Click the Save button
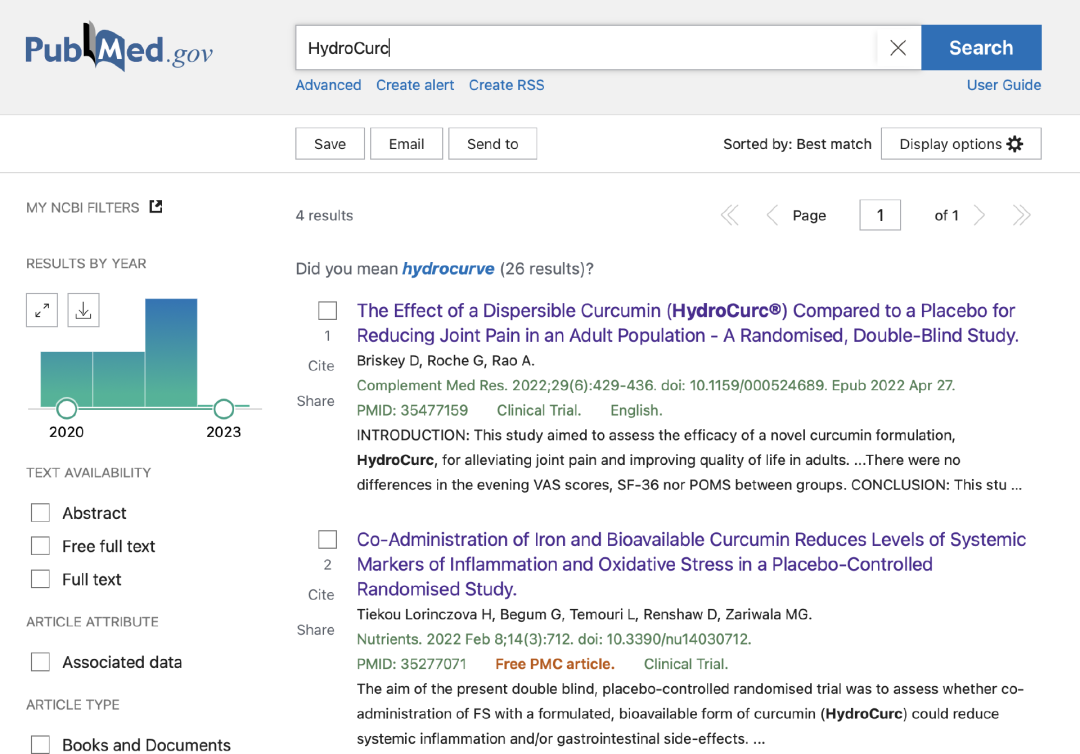Viewport: 1080px width, 754px height. click(330, 144)
